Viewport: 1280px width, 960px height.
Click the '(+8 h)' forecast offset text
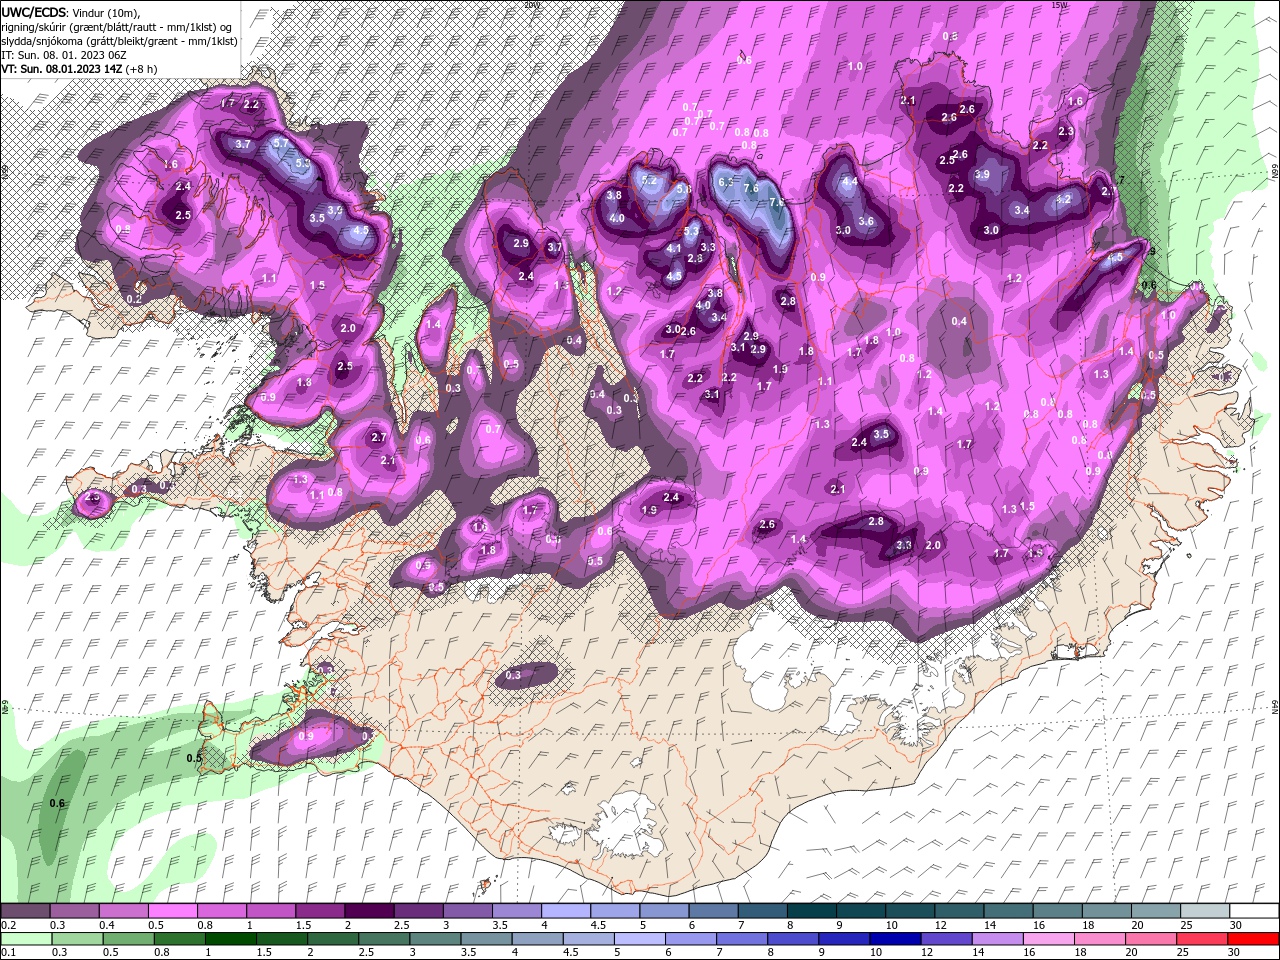141,70
